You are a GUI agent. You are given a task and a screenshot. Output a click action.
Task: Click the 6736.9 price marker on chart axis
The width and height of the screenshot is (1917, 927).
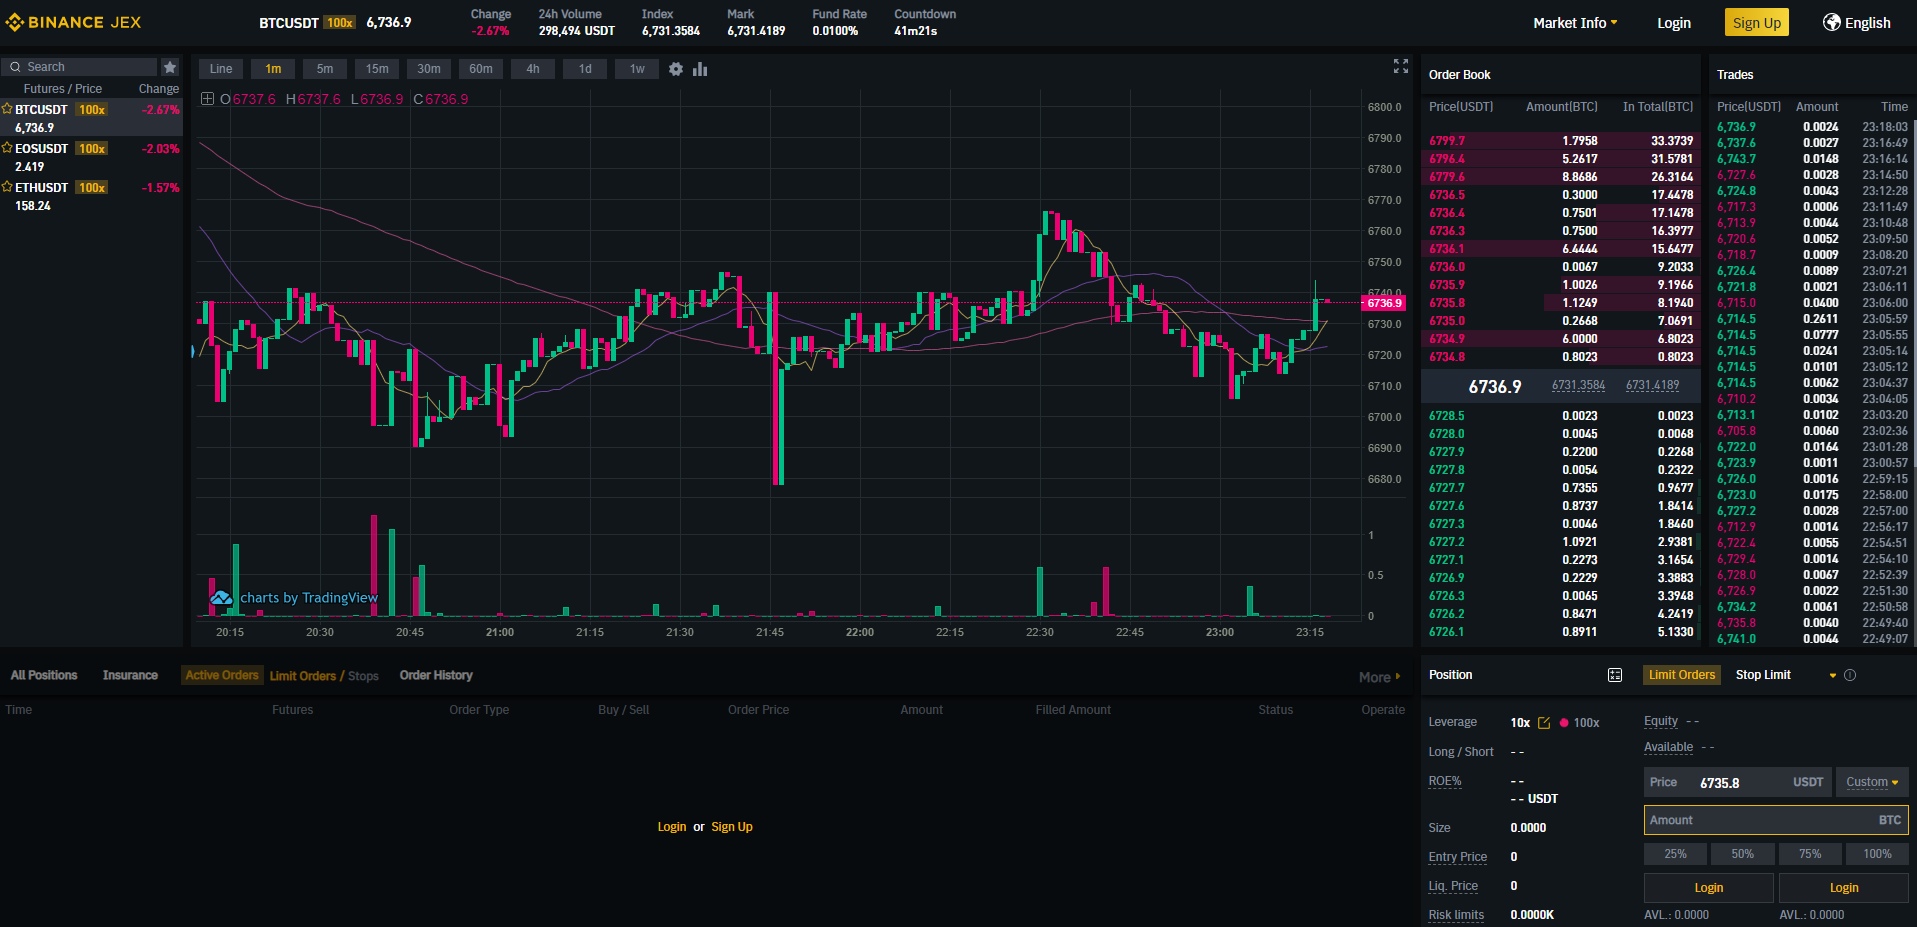pos(1385,302)
